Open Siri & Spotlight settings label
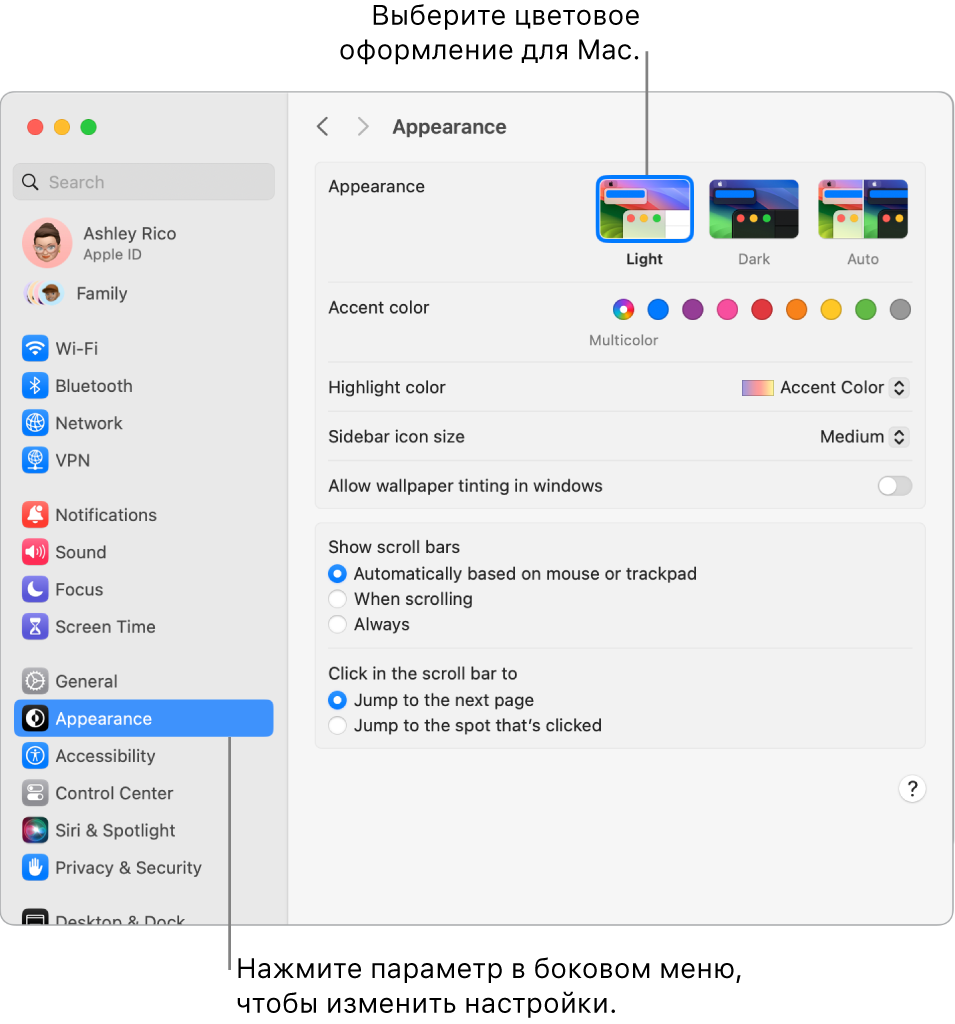The height and width of the screenshot is (1024, 955). click(115, 831)
